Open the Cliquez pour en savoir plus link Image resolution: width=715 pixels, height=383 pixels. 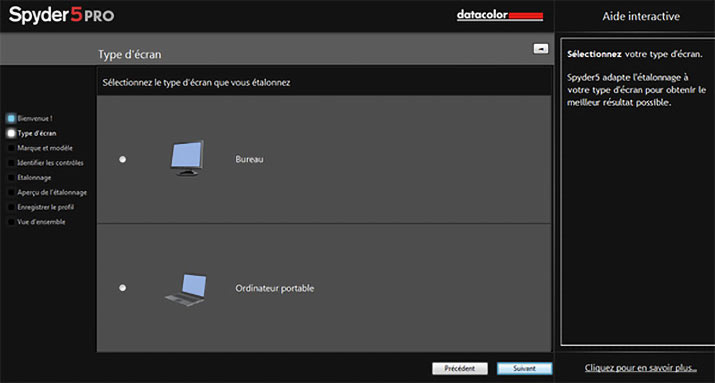point(641,367)
